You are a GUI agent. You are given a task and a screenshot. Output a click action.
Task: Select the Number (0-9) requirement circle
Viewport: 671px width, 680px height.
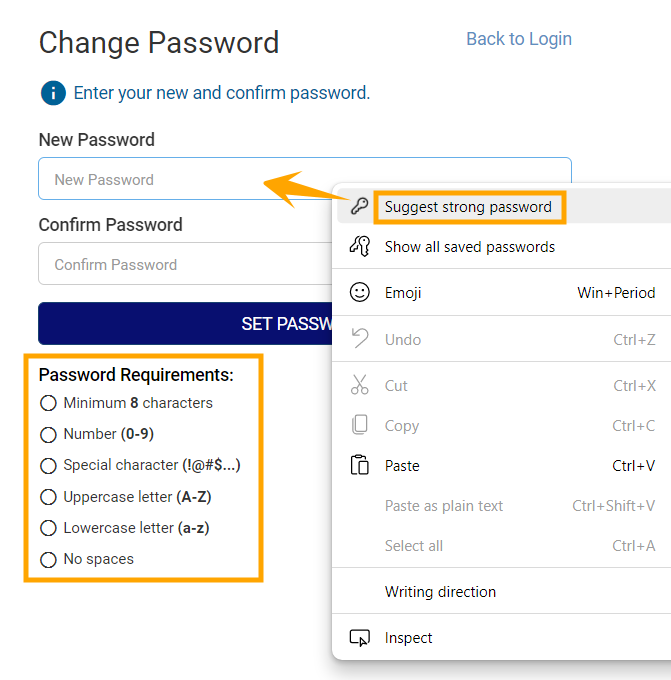[x=48, y=435]
